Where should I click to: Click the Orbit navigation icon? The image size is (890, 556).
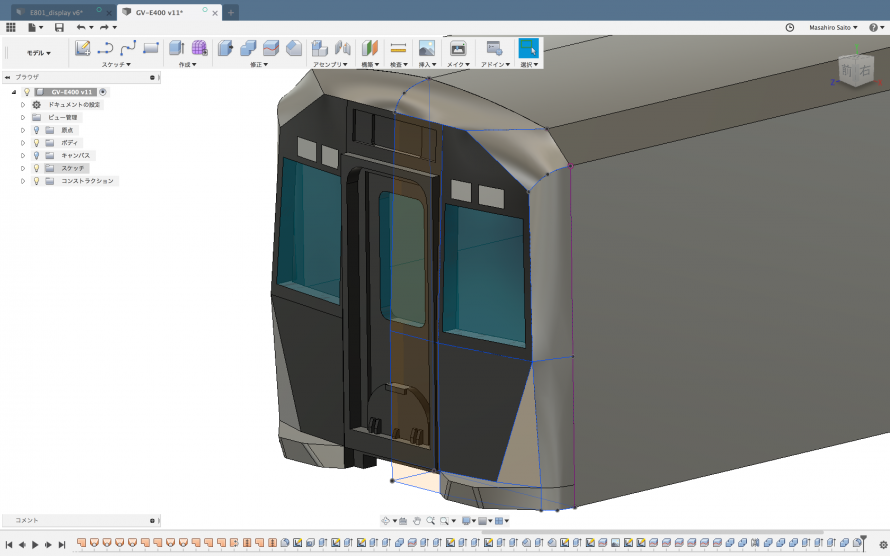point(385,521)
